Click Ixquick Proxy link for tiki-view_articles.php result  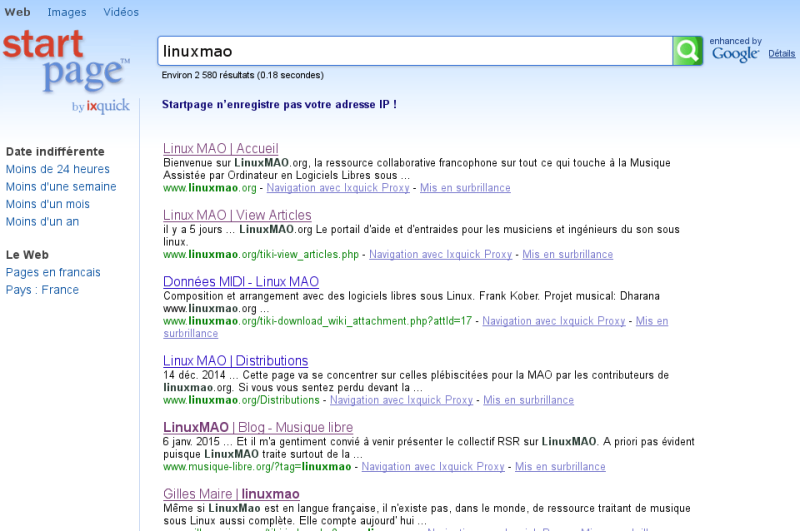(x=440, y=254)
